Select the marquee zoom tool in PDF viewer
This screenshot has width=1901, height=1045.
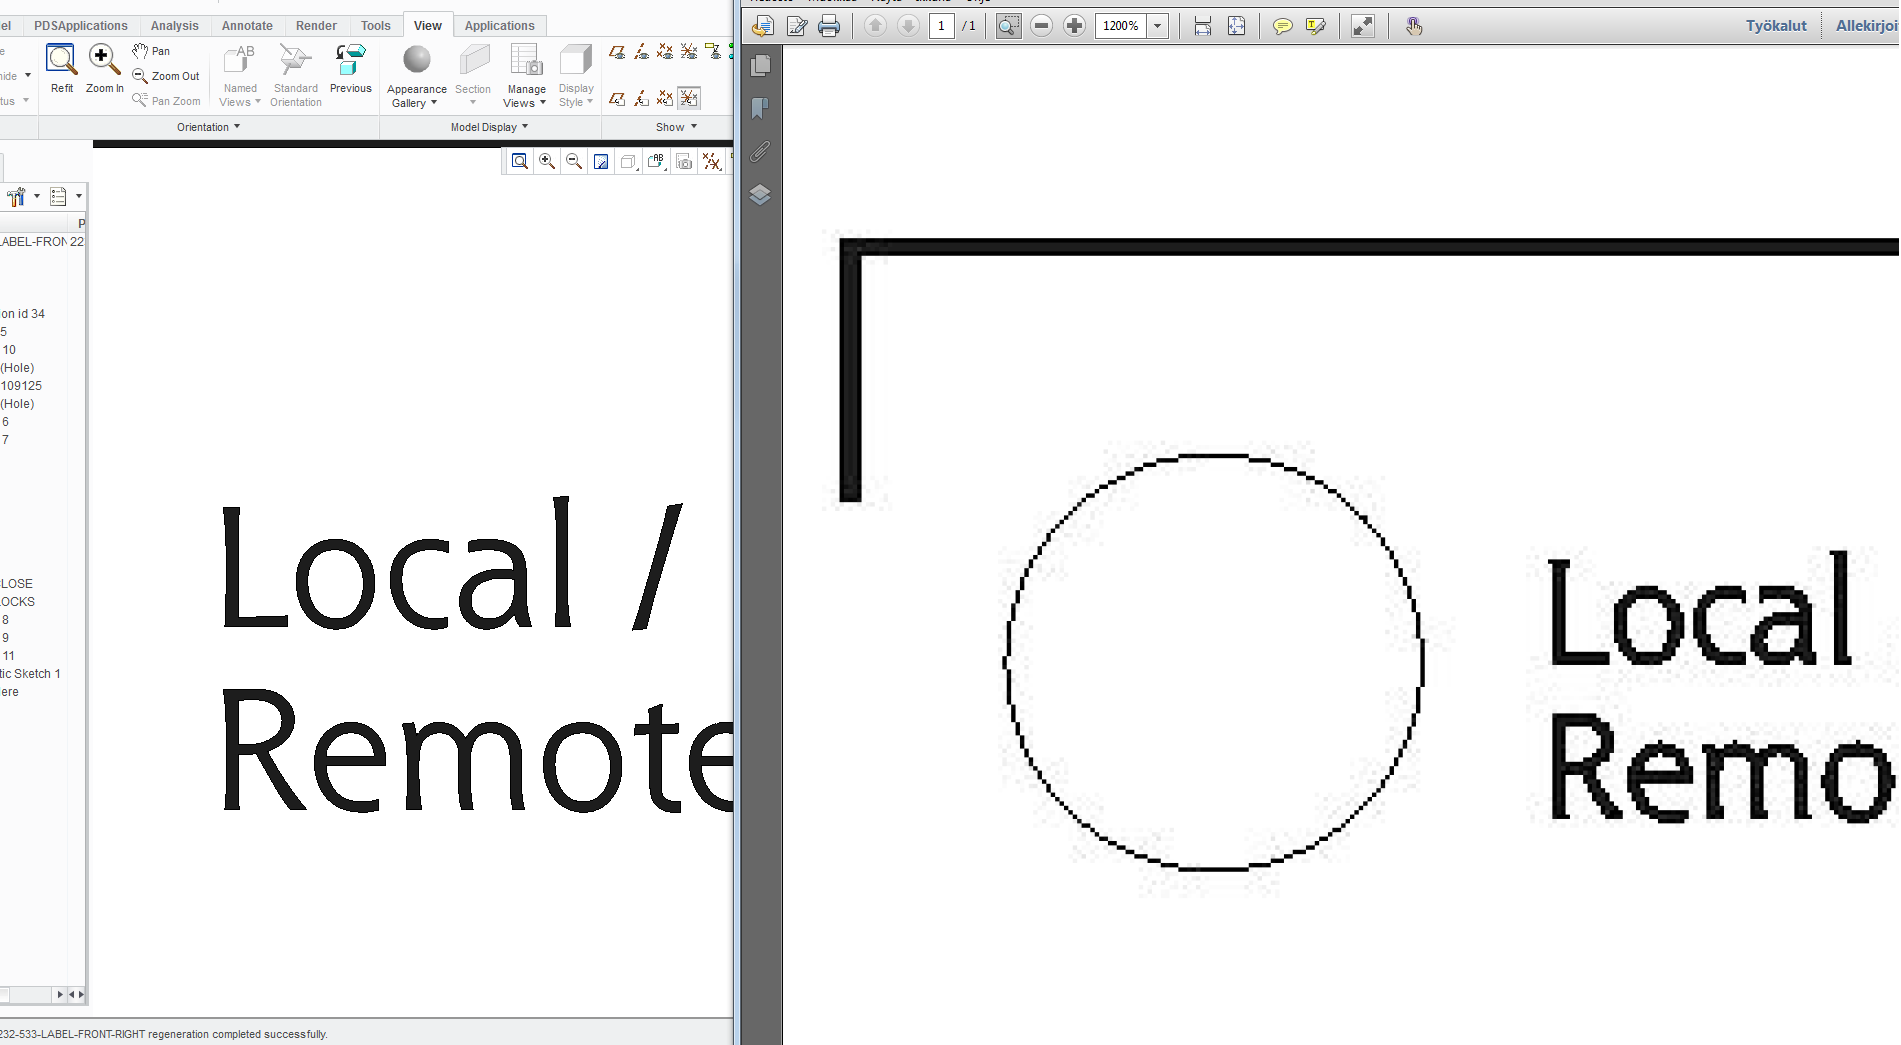pos(1009,26)
